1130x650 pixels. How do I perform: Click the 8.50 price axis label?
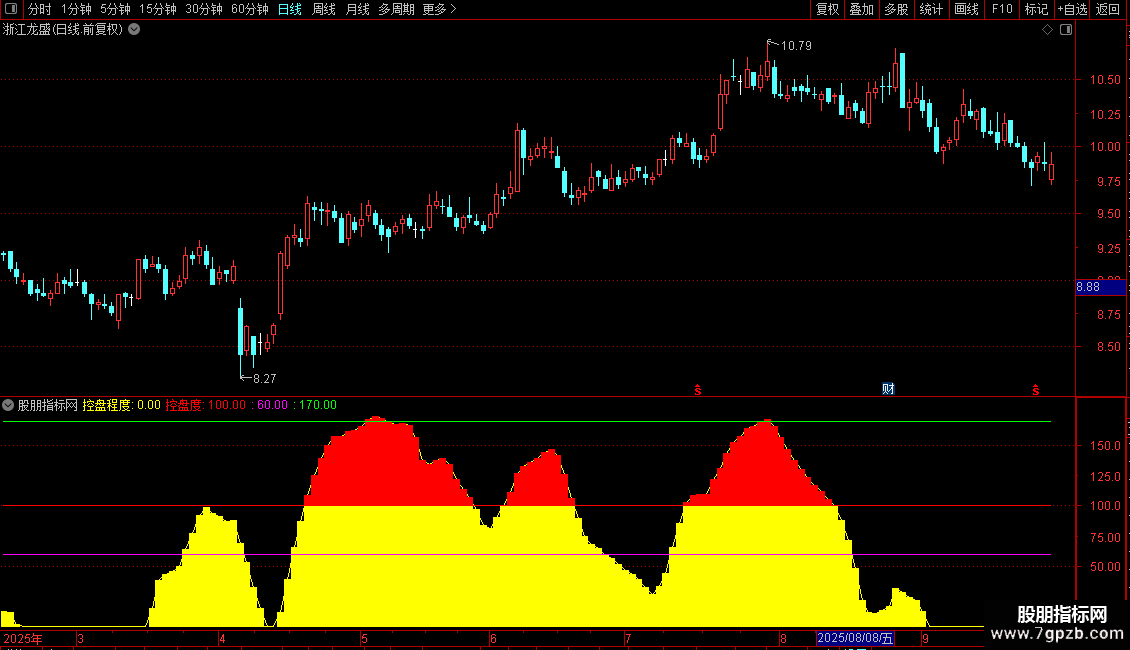tap(1108, 347)
